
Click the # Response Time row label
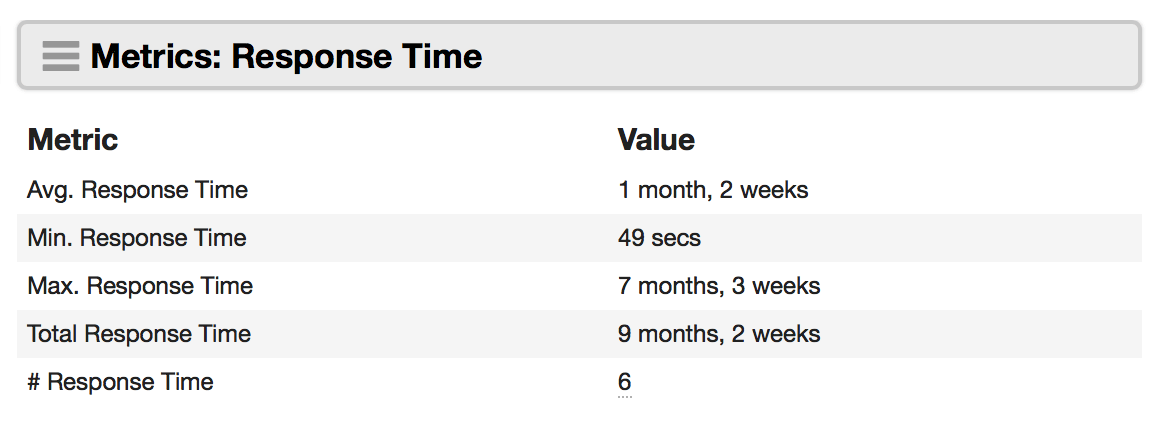121,382
